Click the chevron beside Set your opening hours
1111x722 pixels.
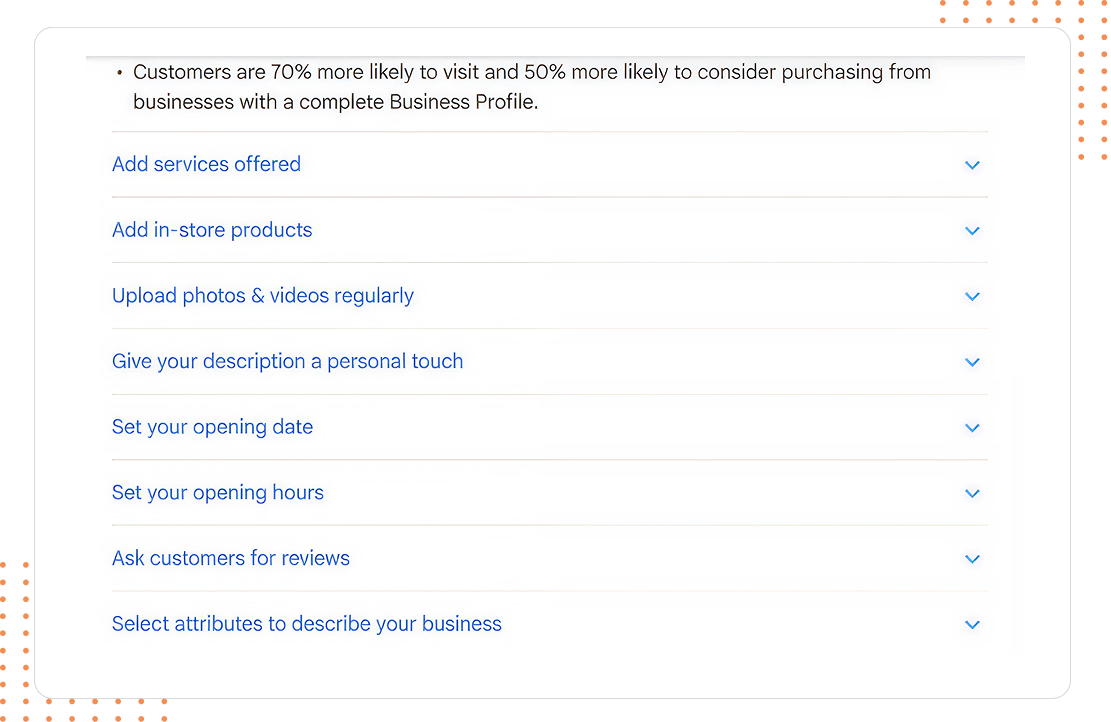971,493
